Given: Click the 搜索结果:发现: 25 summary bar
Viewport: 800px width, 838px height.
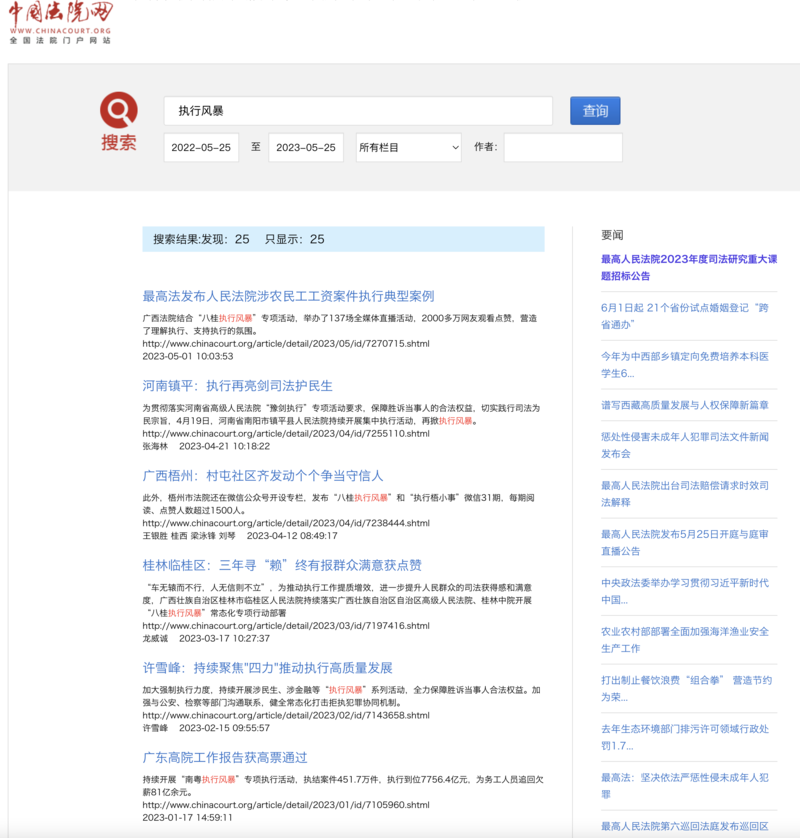Looking at the screenshot, I should [x=343, y=239].
